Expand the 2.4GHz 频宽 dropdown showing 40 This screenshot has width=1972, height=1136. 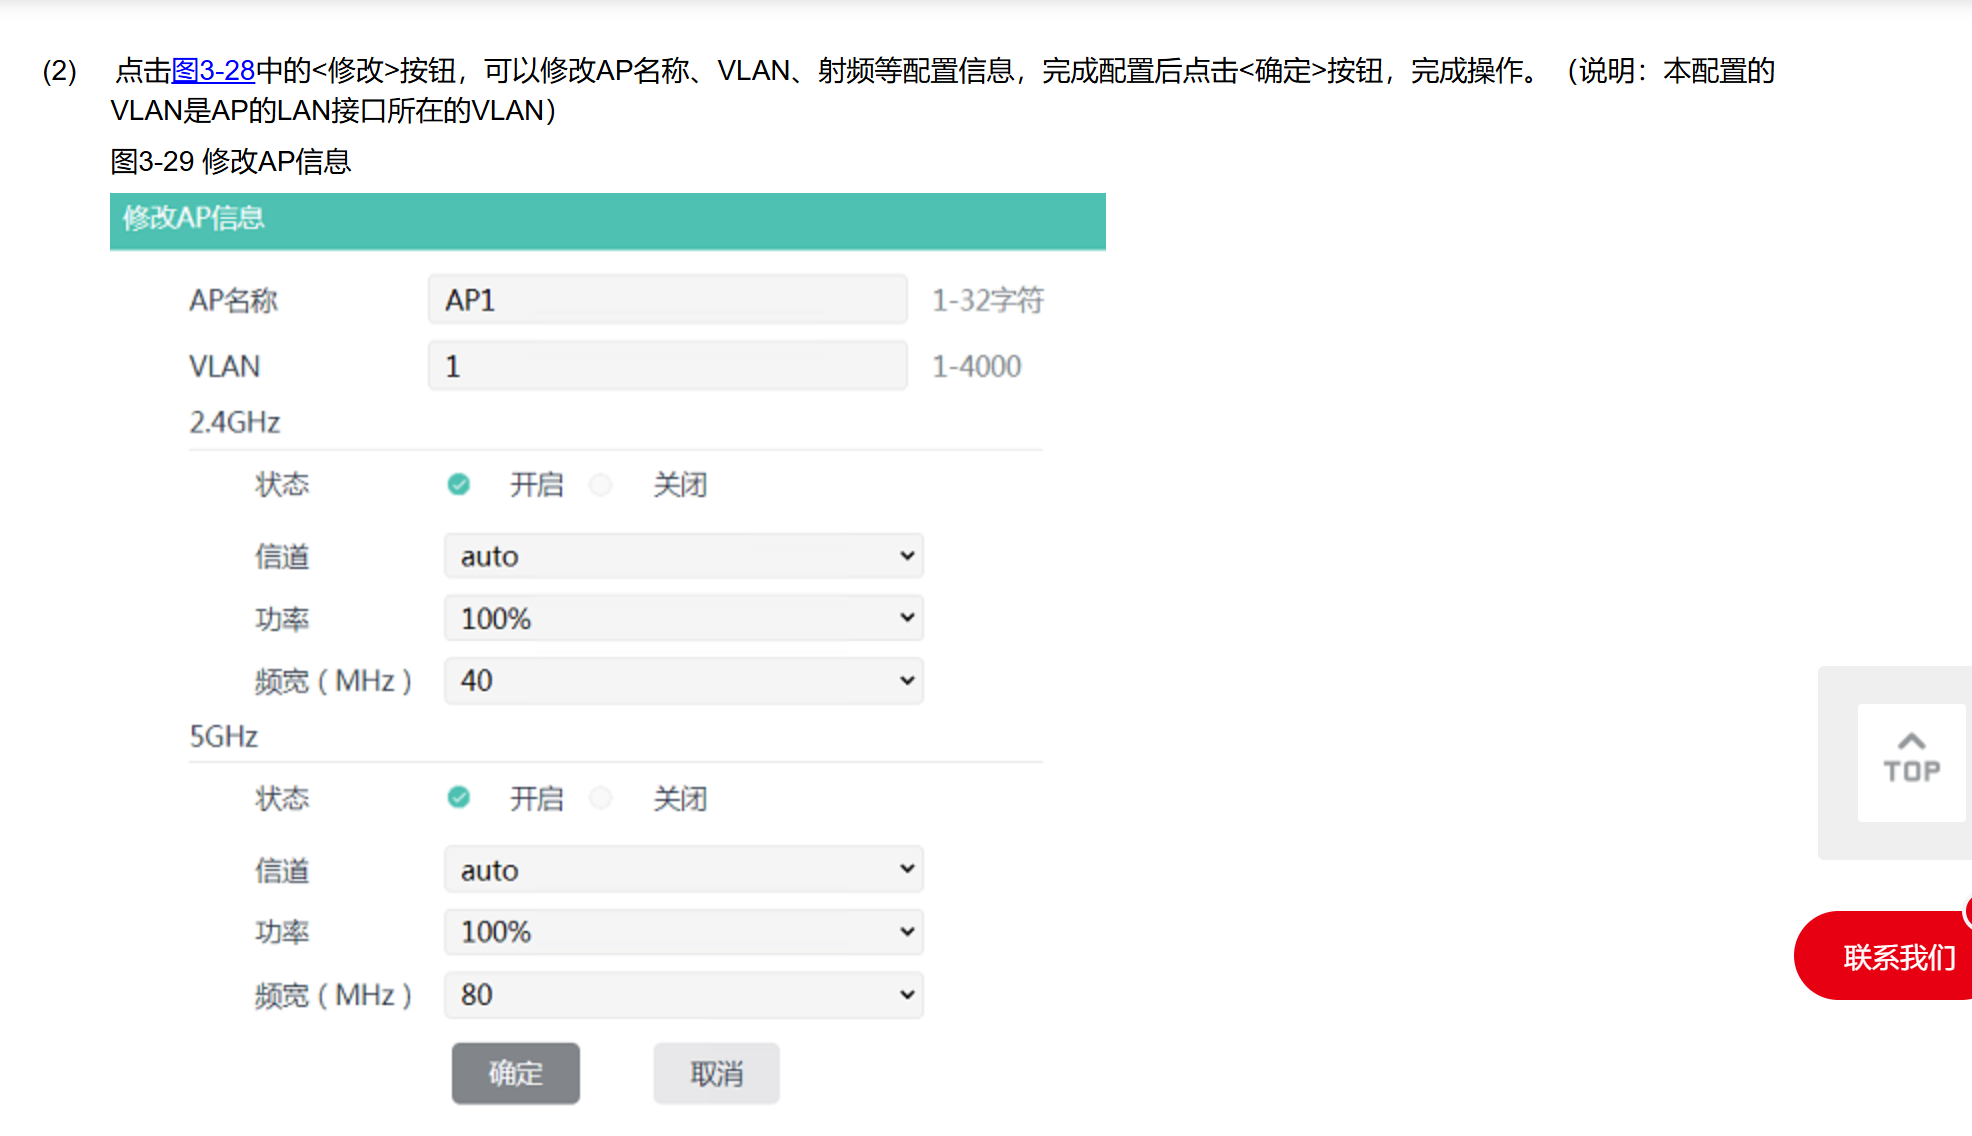[684, 681]
